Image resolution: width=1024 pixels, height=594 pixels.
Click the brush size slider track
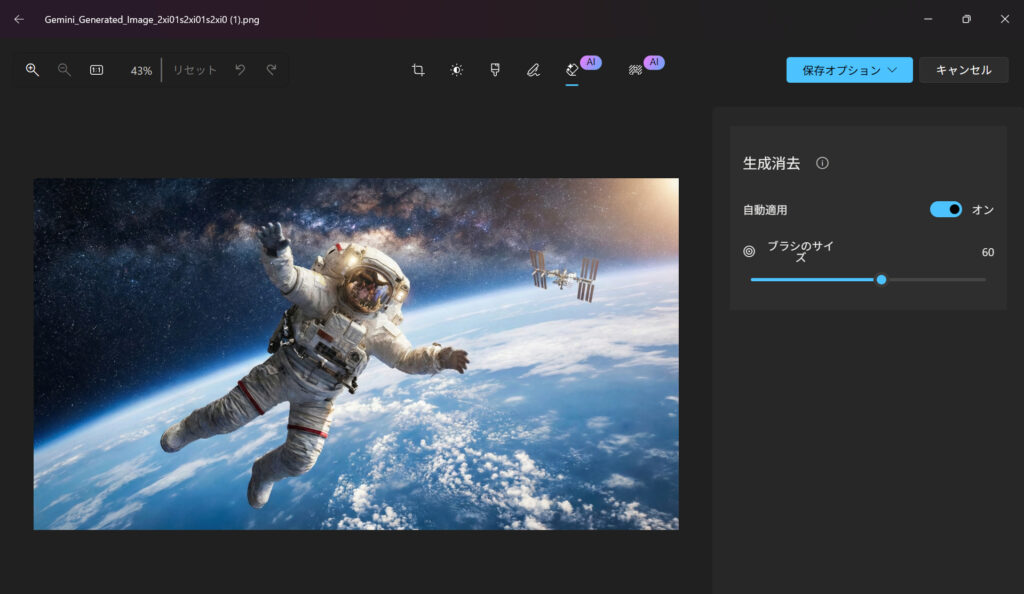tap(930, 280)
